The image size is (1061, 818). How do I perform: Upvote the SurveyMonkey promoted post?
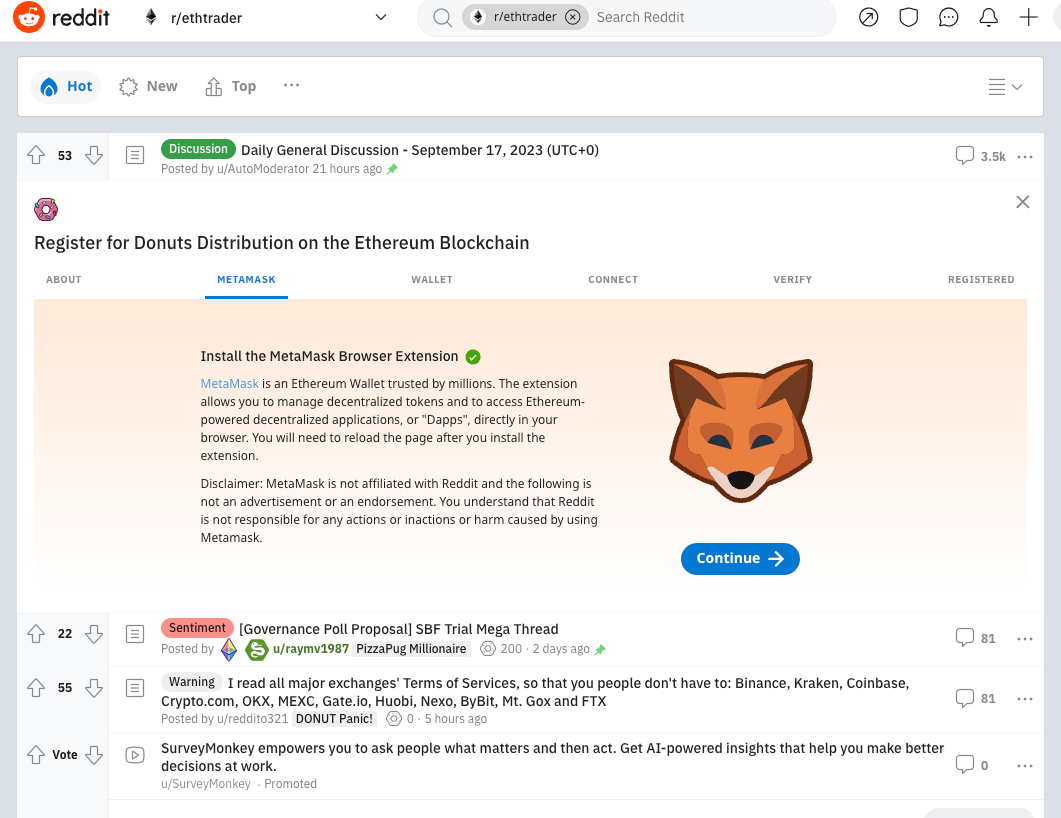click(x=36, y=755)
